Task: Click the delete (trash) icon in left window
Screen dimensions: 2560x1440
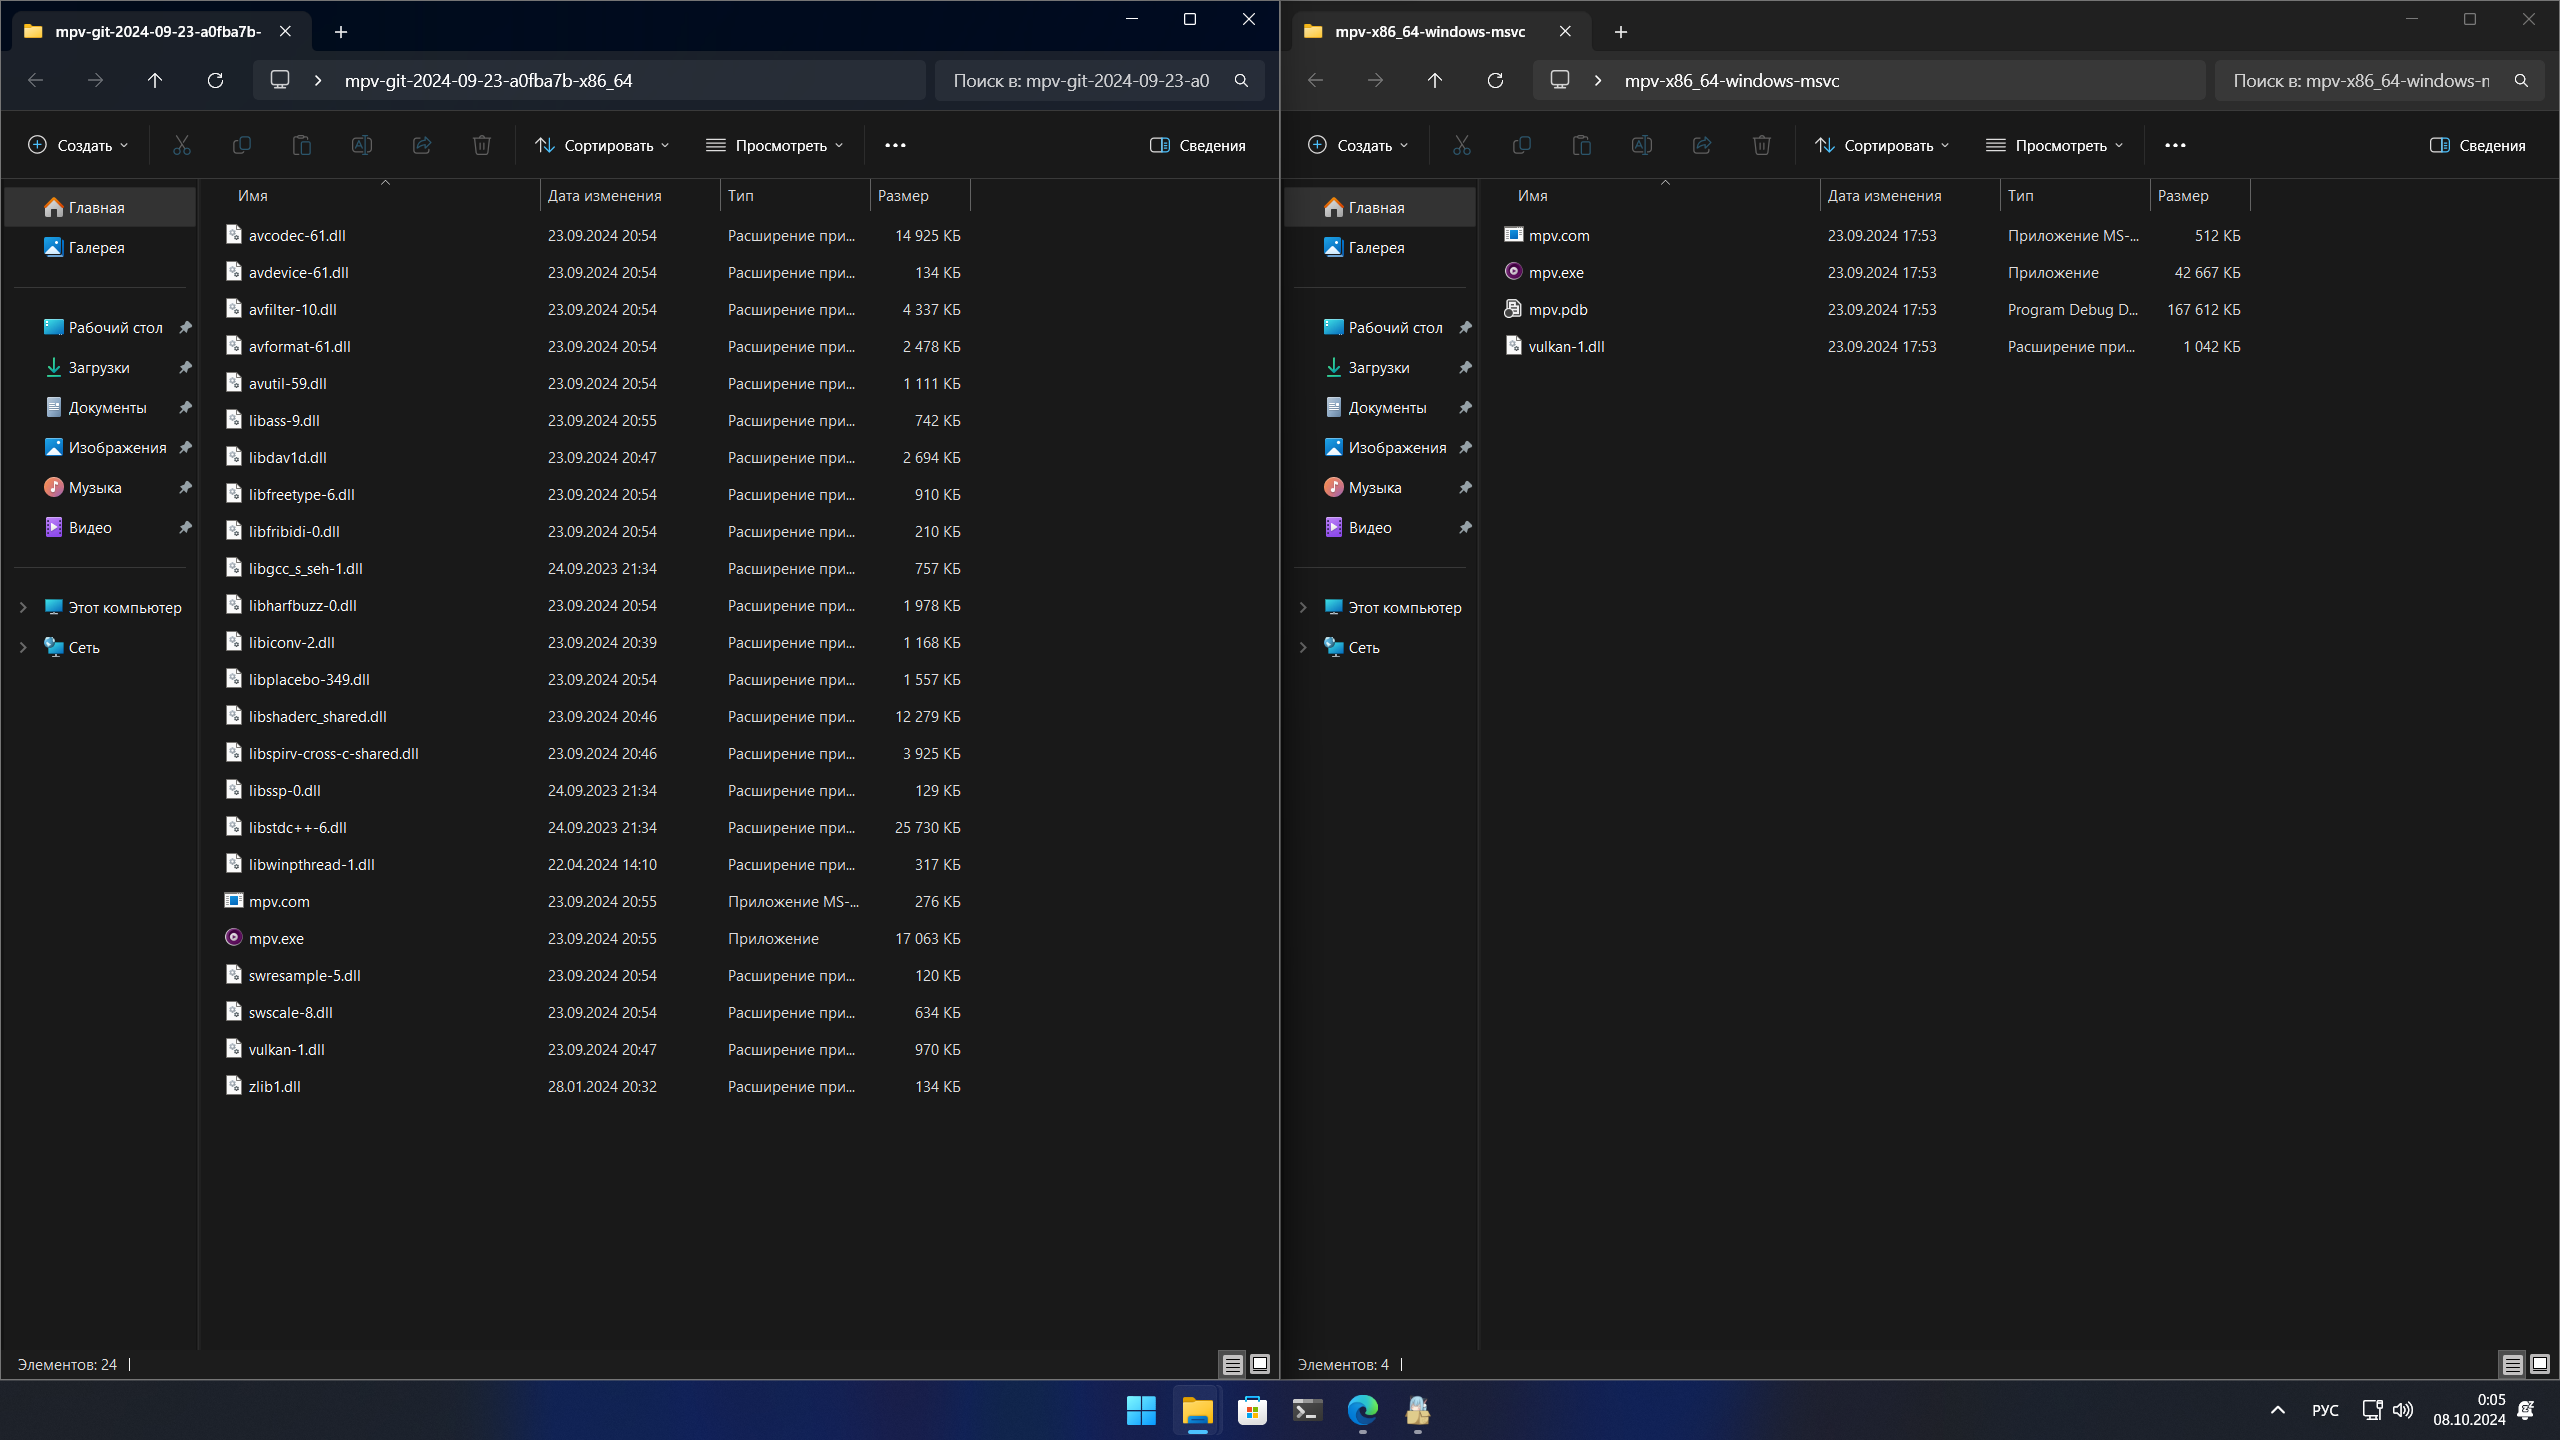Action: (x=481, y=146)
